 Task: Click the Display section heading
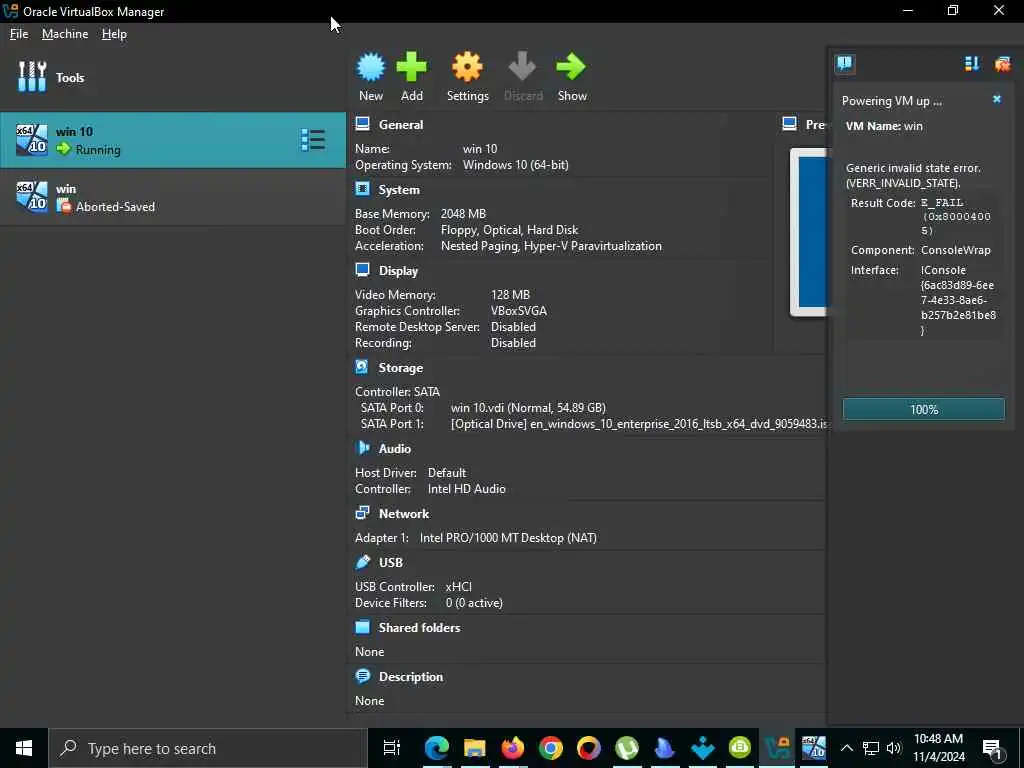[x=398, y=270]
